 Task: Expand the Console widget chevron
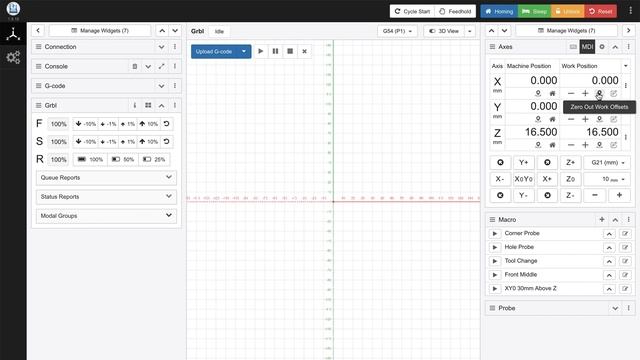pyautogui.click(x=148, y=66)
